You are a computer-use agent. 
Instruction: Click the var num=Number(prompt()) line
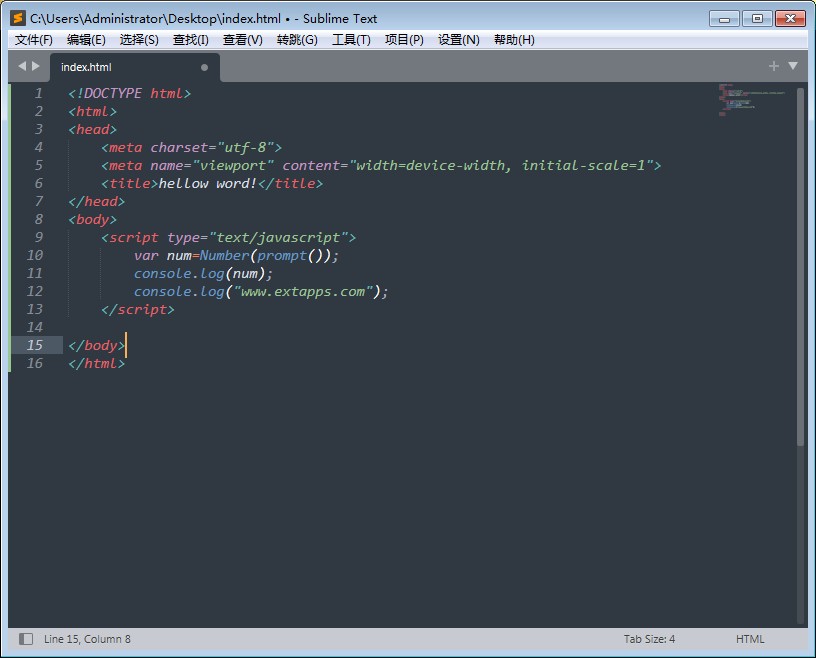pos(236,256)
